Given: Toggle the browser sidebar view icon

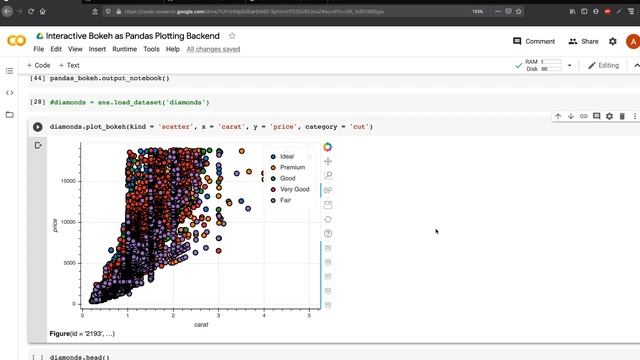Looking at the screenshot, I should 584,11.
